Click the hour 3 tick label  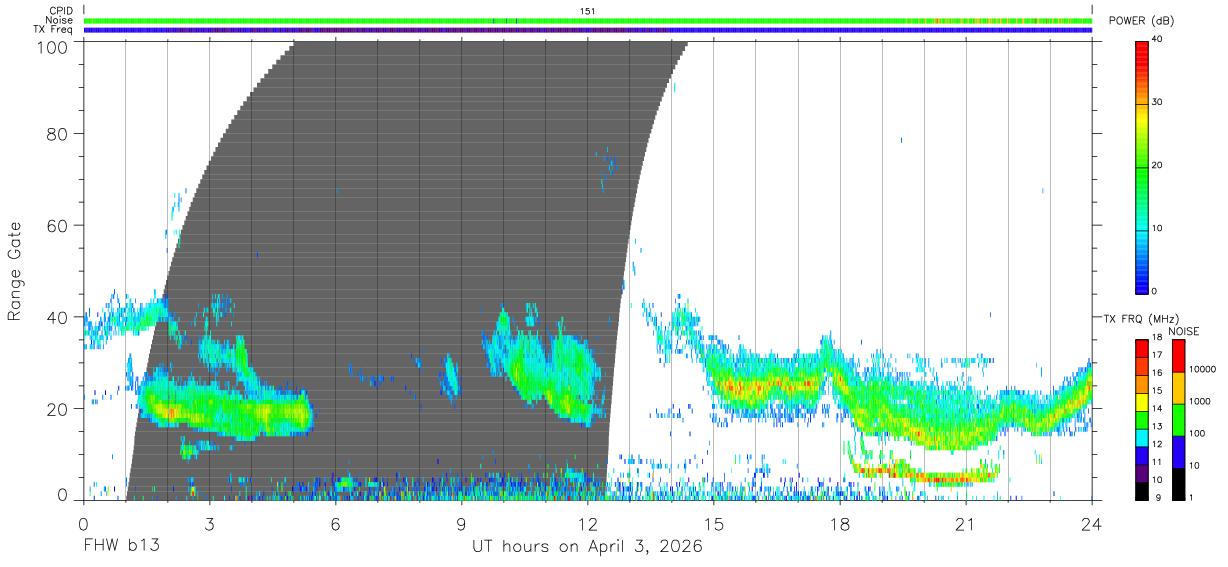[209, 523]
